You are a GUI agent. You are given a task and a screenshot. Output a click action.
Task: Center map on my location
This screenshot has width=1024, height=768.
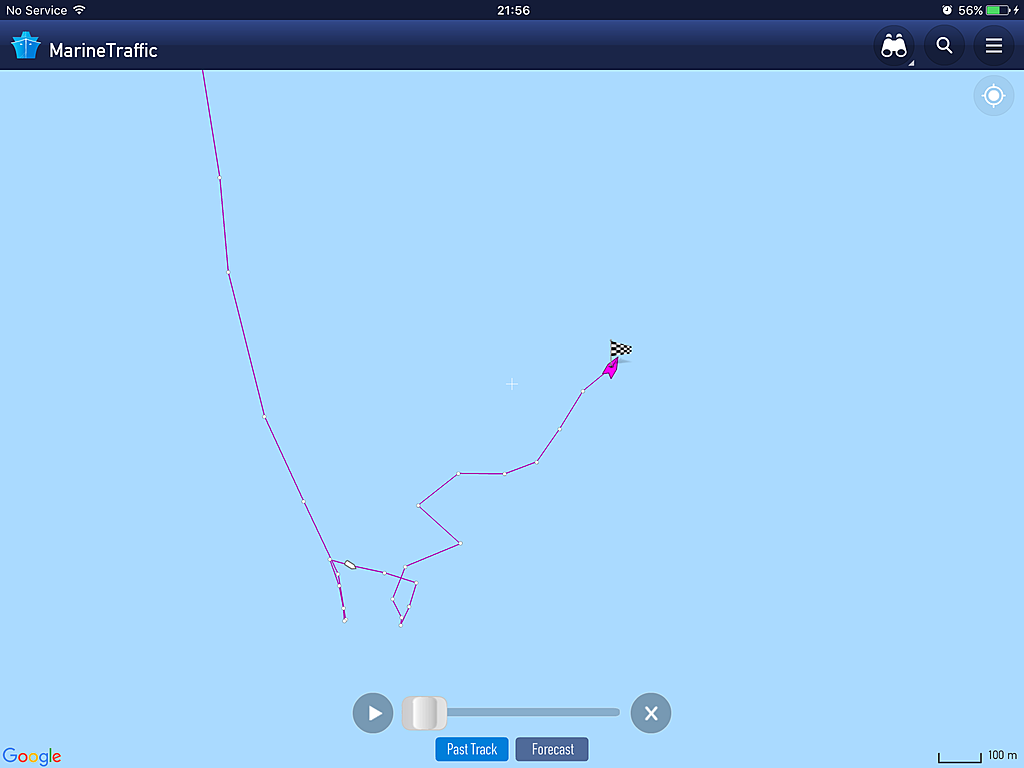(x=993, y=96)
